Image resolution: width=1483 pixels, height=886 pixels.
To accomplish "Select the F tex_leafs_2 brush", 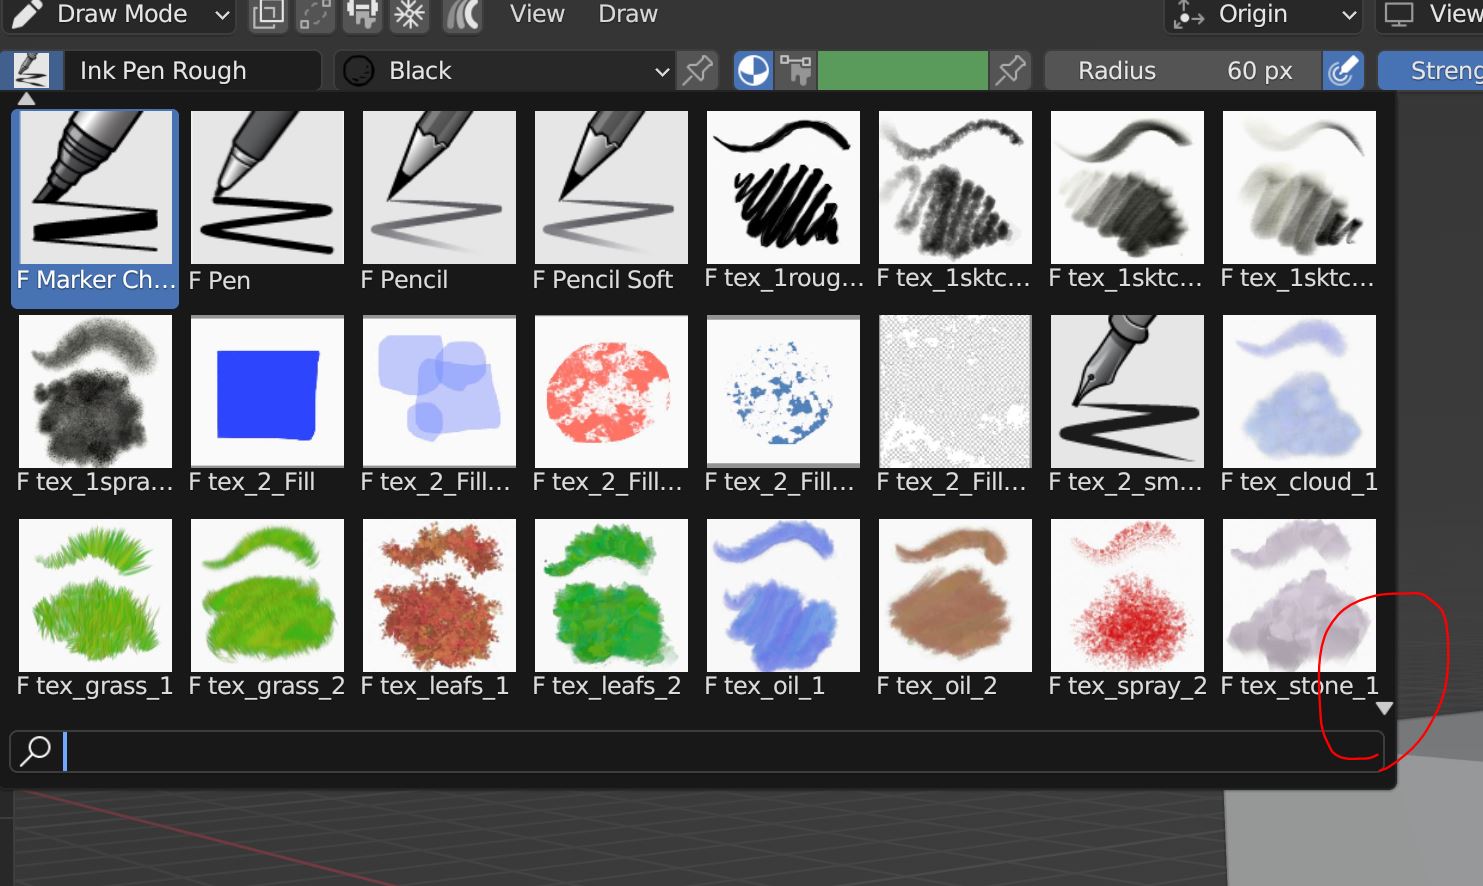I will pos(611,609).
